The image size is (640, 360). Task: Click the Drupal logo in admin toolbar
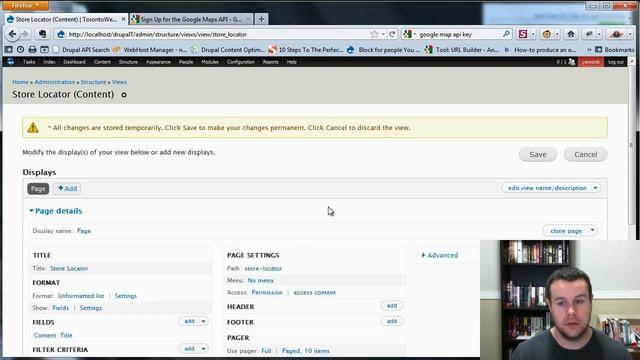click(11, 62)
